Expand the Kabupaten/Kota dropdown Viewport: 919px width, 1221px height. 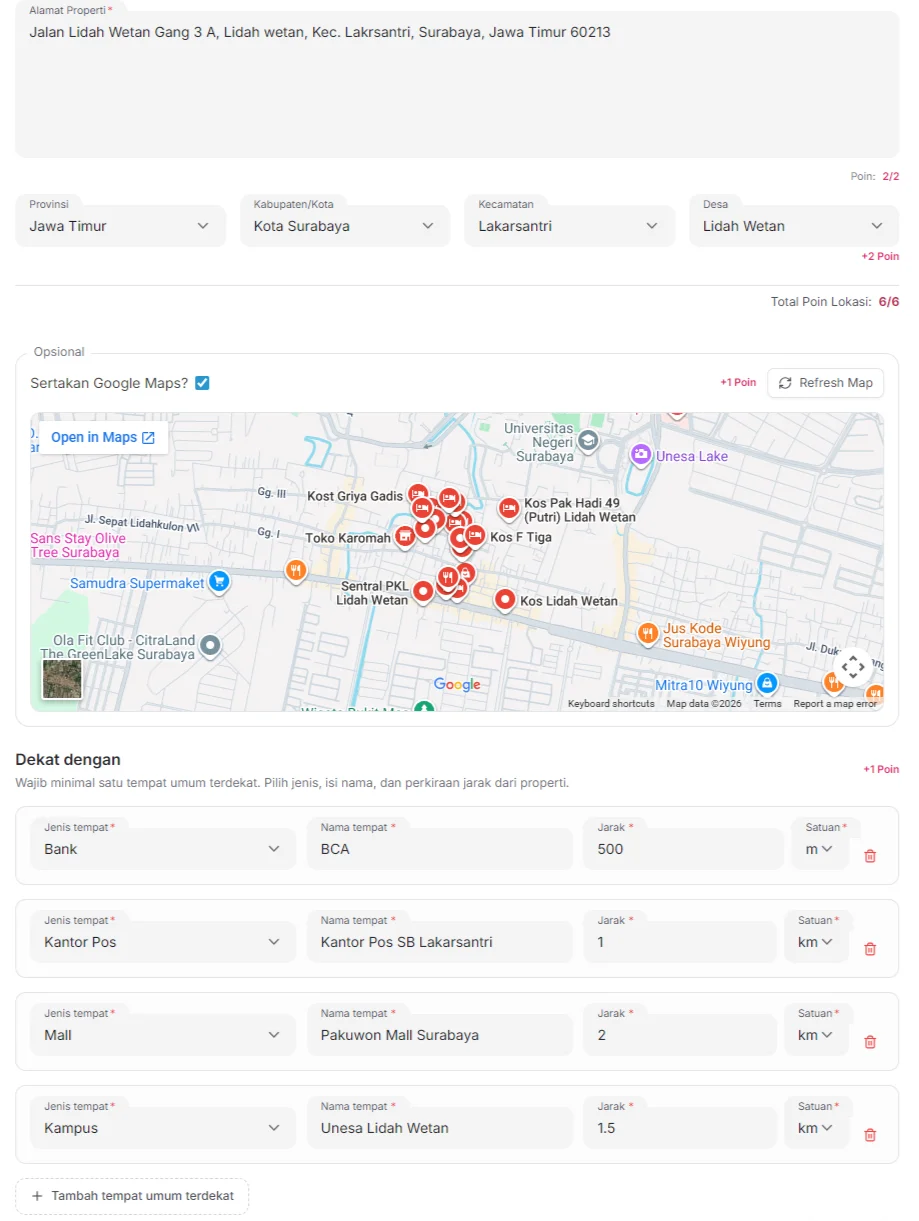tap(344, 226)
